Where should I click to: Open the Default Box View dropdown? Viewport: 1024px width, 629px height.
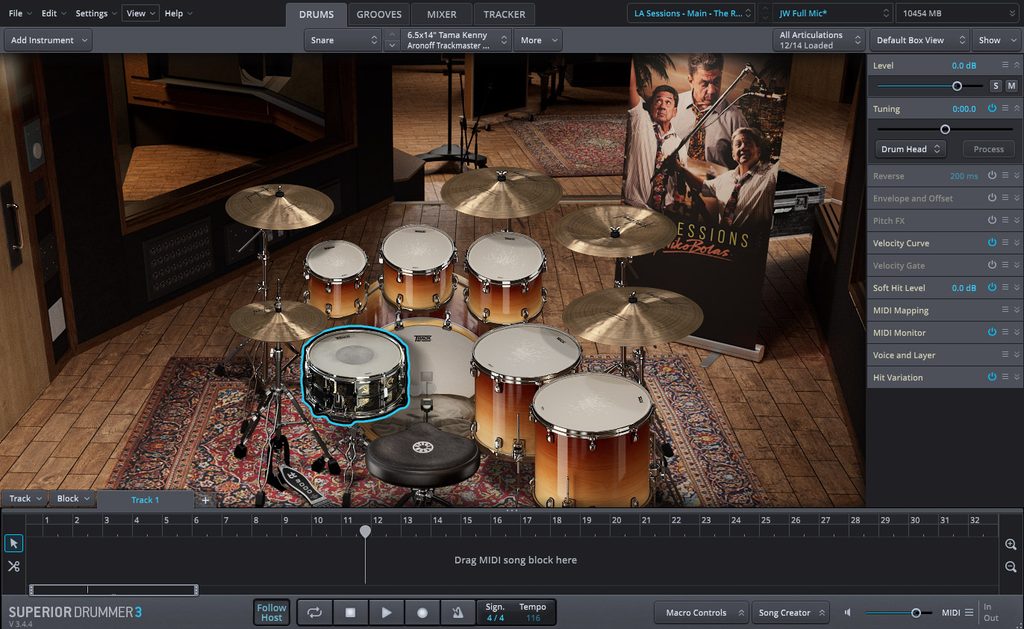pyautogui.click(x=920, y=40)
